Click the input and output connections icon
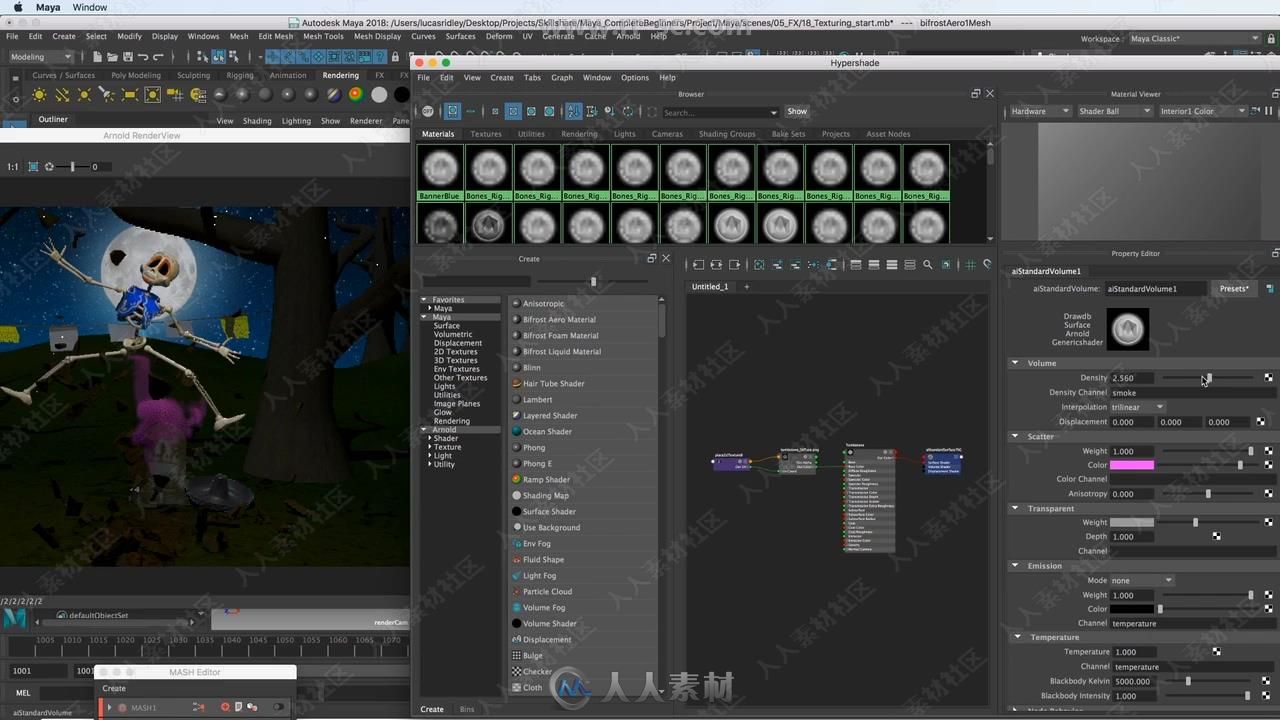 click(716, 265)
